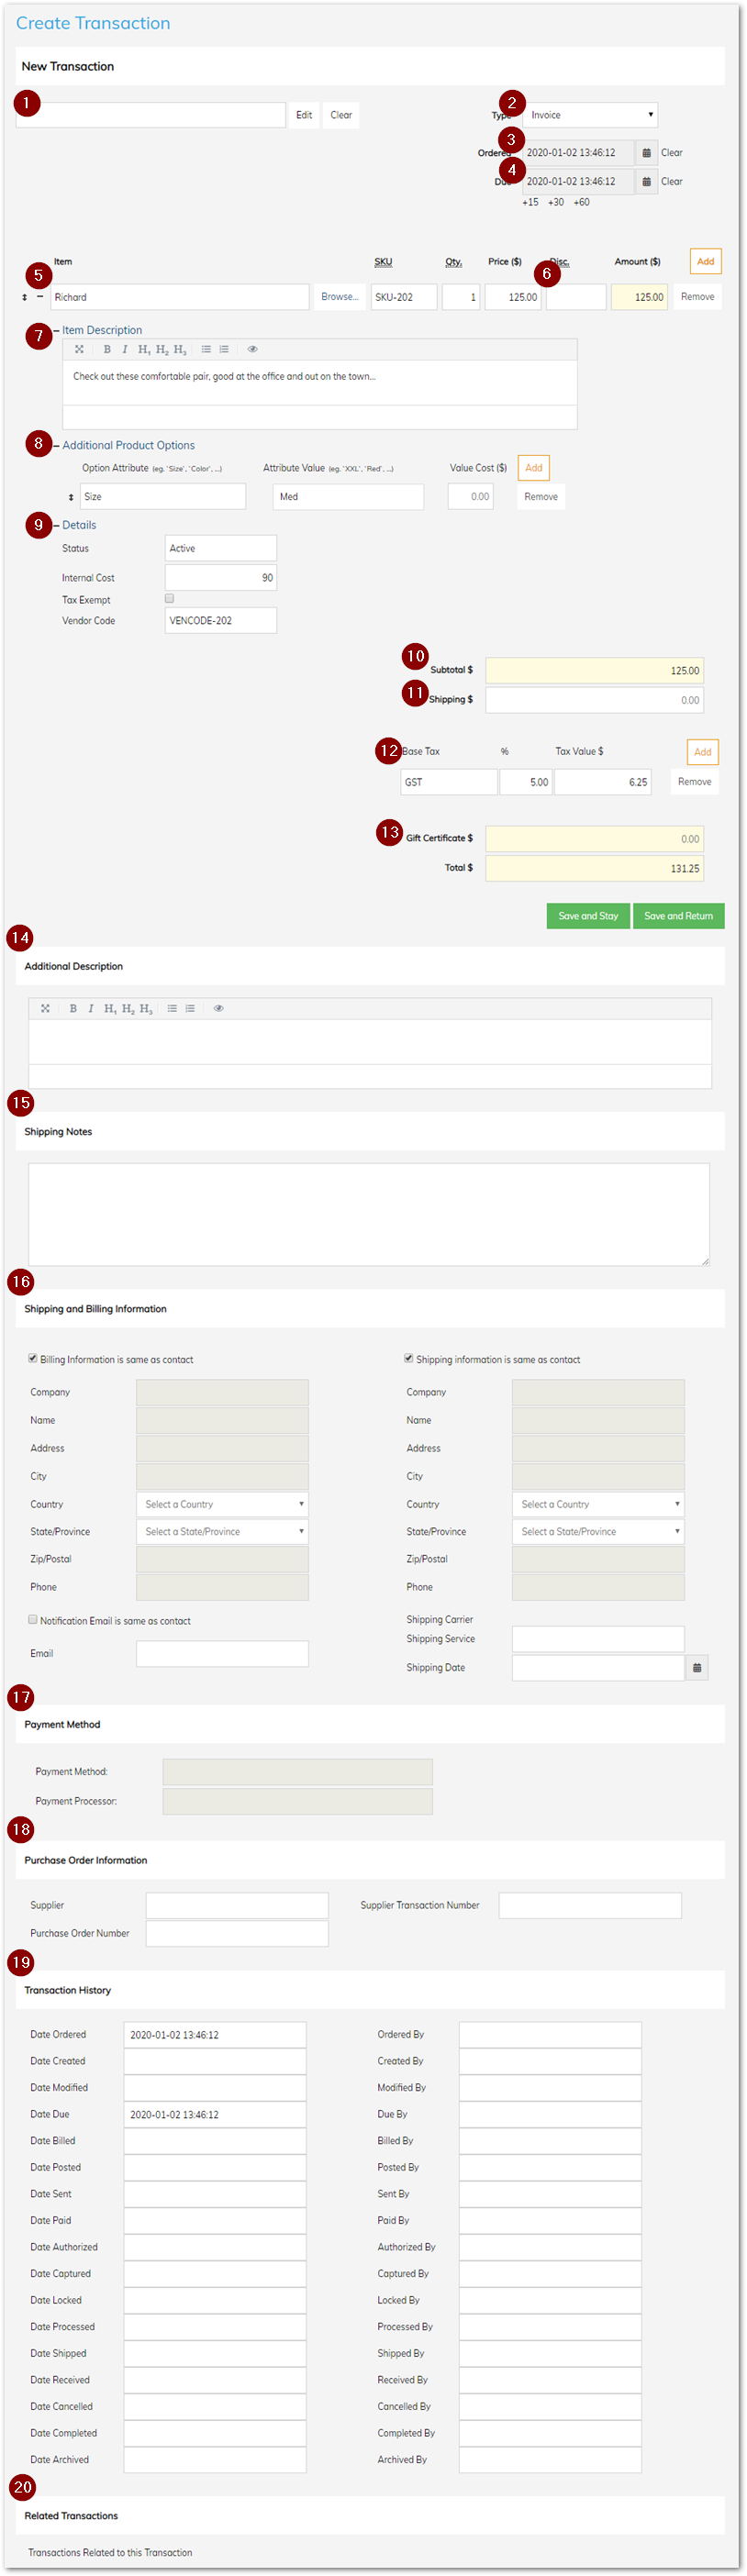Viewport: 747px width, 2576px height.
Task: Remove the Richard item row
Action: (697, 297)
